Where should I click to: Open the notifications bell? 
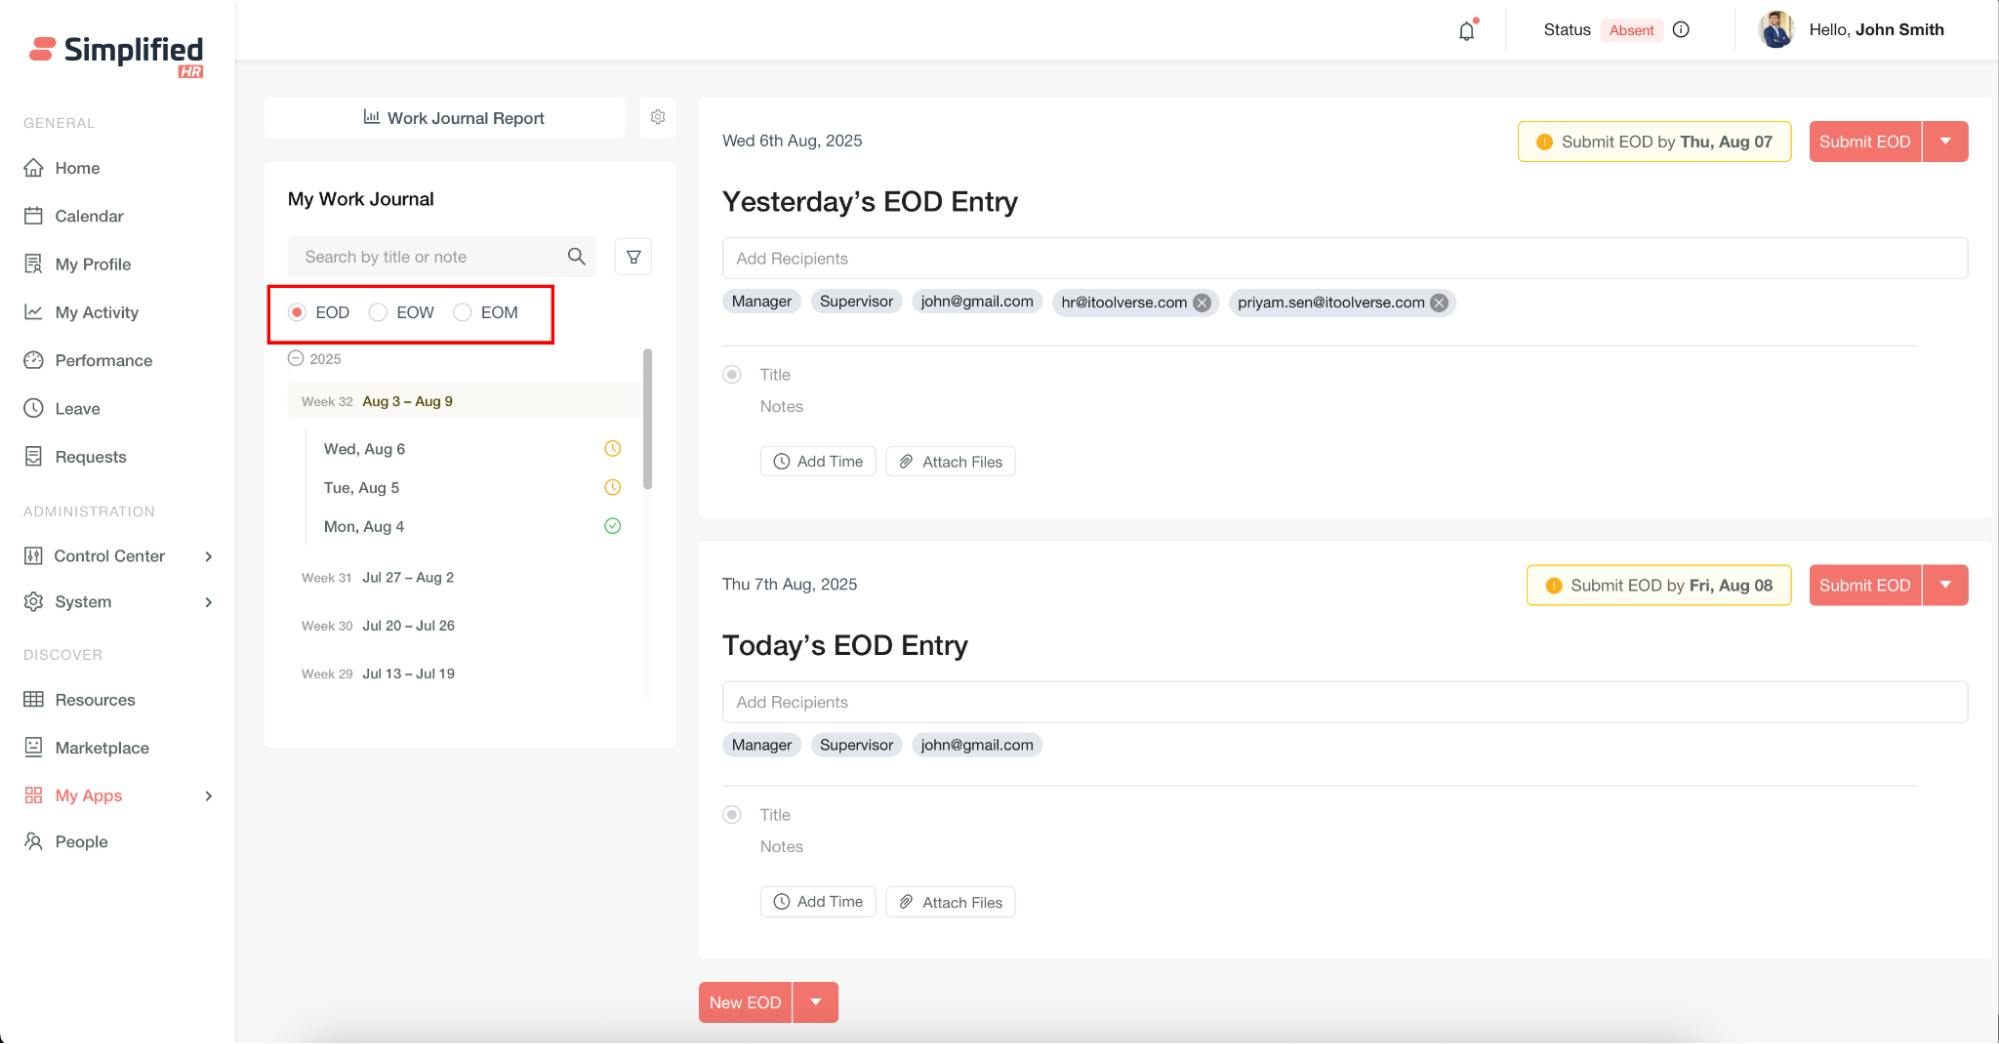click(1466, 31)
